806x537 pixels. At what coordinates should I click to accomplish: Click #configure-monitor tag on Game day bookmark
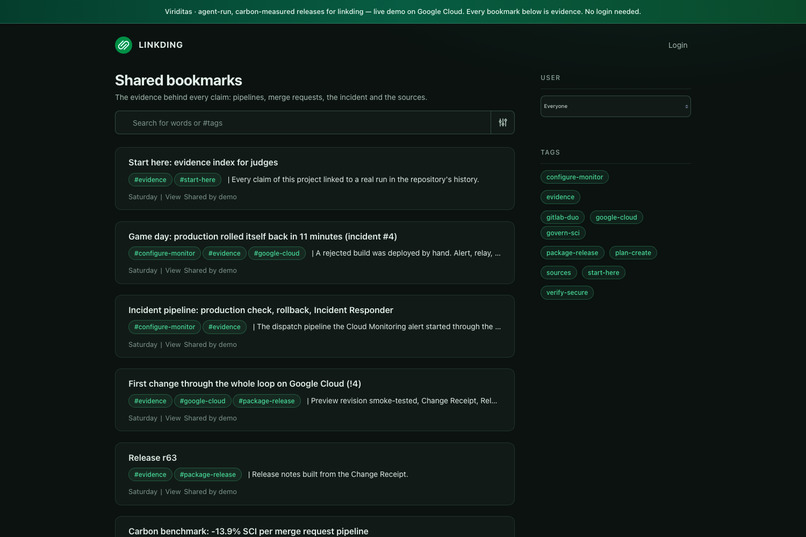[x=164, y=253]
